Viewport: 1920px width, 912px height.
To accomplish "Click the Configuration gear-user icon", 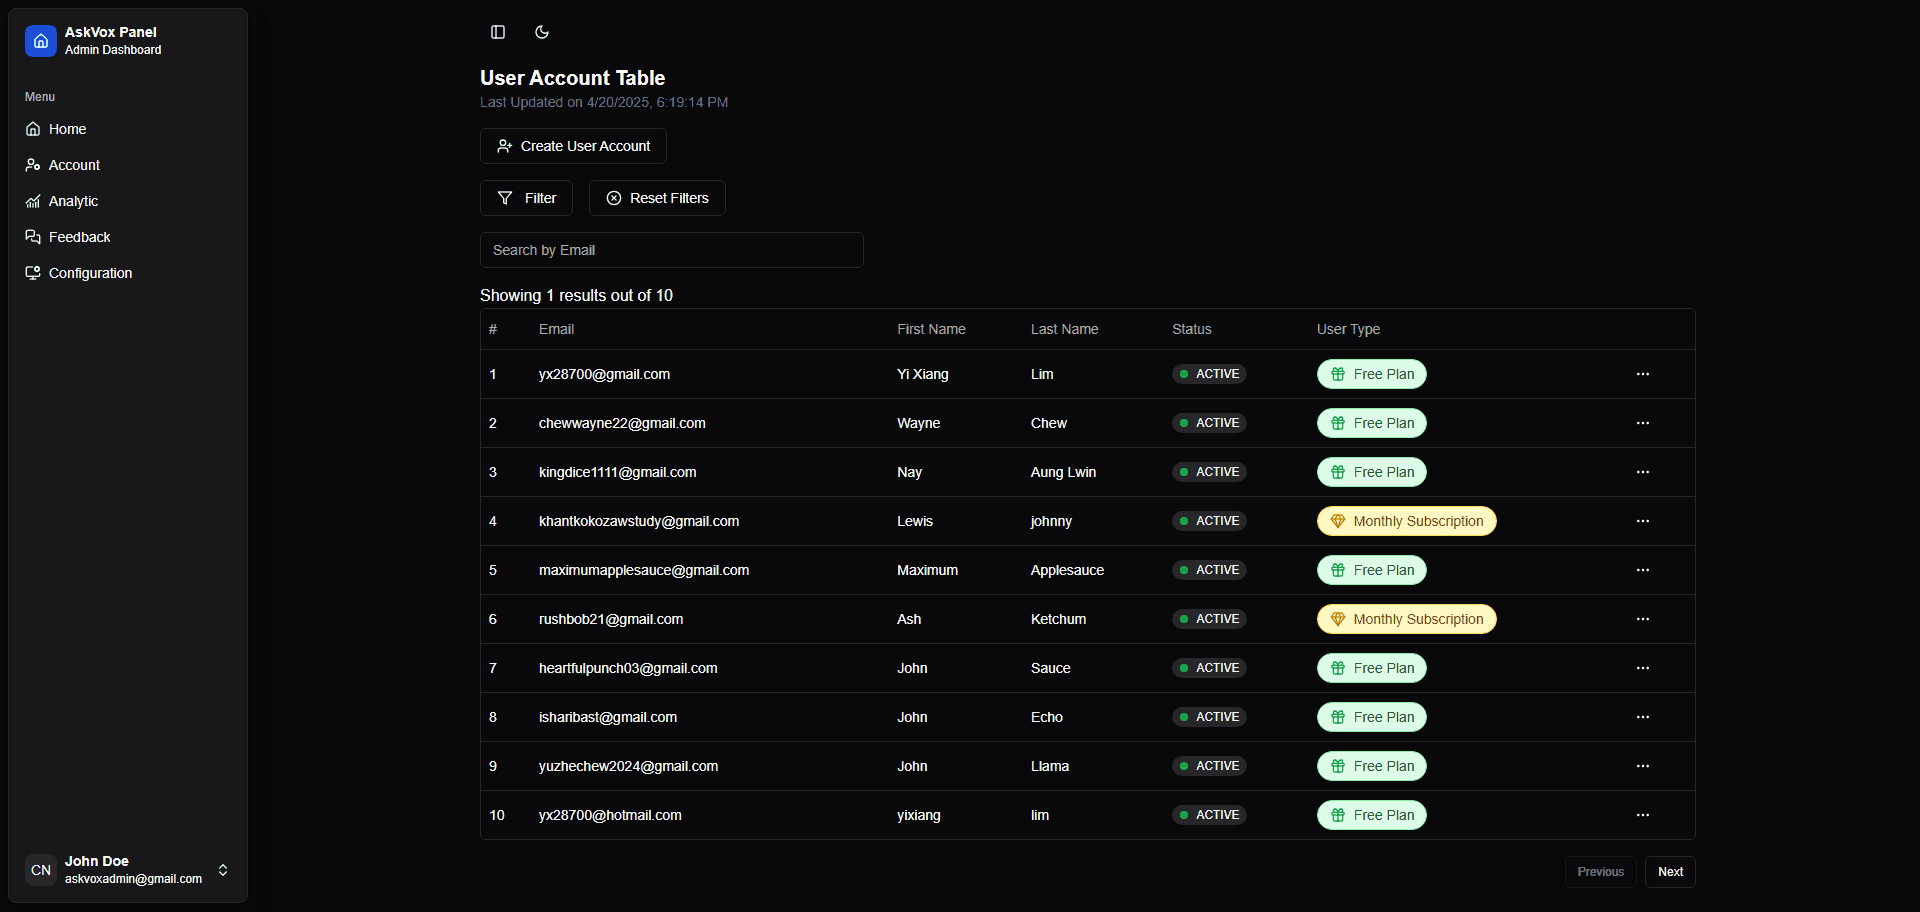I will click(x=33, y=273).
